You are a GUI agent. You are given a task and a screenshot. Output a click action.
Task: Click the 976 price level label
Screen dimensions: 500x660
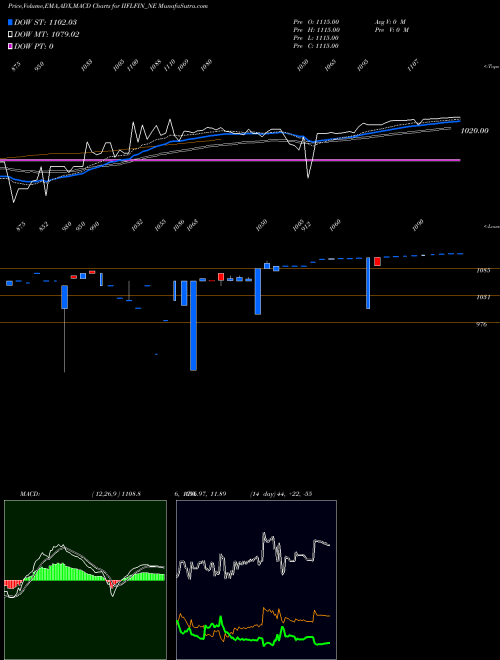481,325
